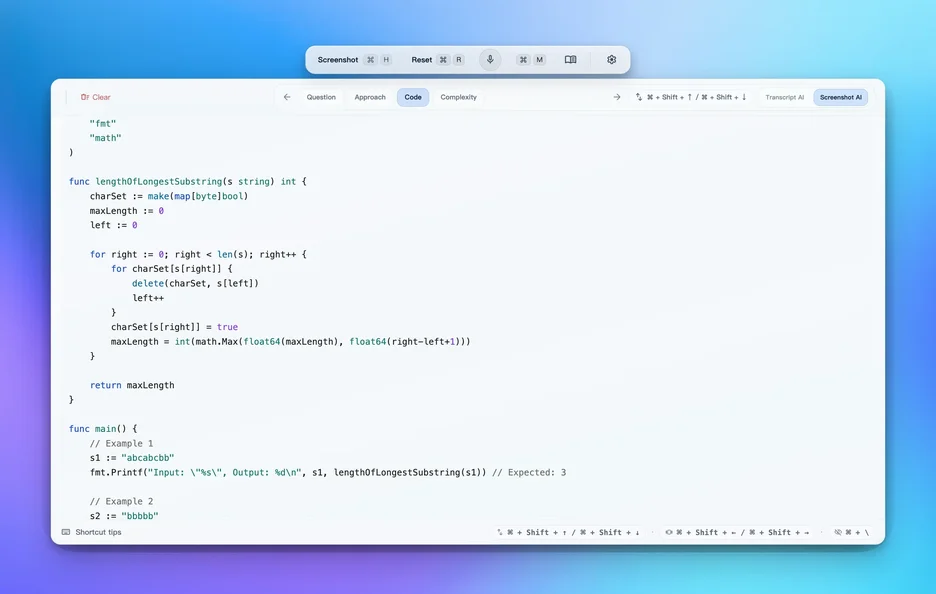
Task: Click the right navigation chevron after Complexity
Action: point(617,97)
